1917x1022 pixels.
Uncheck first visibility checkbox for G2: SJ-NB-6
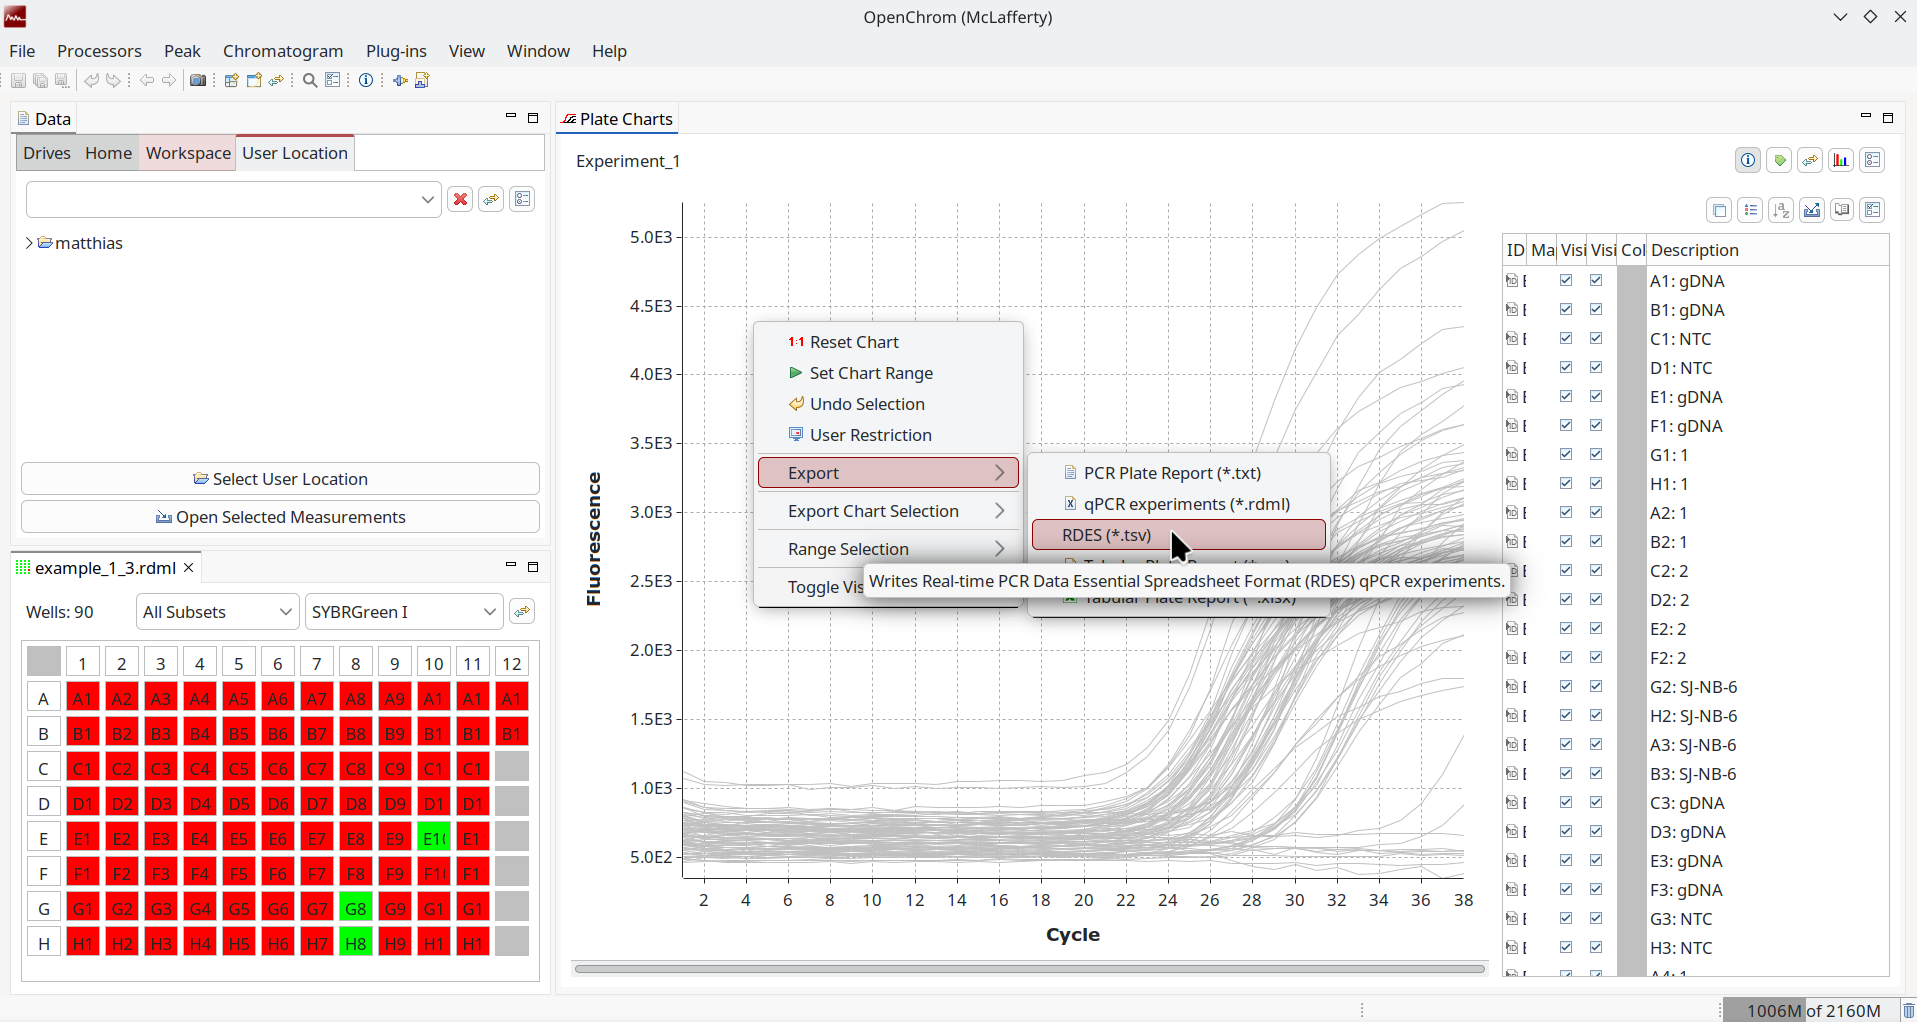click(x=1566, y=687)
